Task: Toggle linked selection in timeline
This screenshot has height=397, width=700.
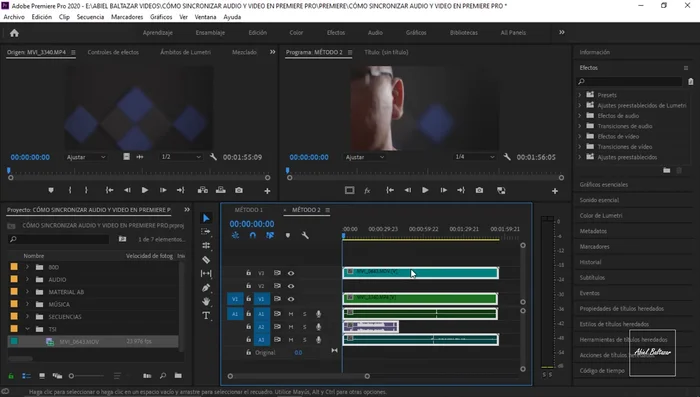Action: tap(270, 235)
